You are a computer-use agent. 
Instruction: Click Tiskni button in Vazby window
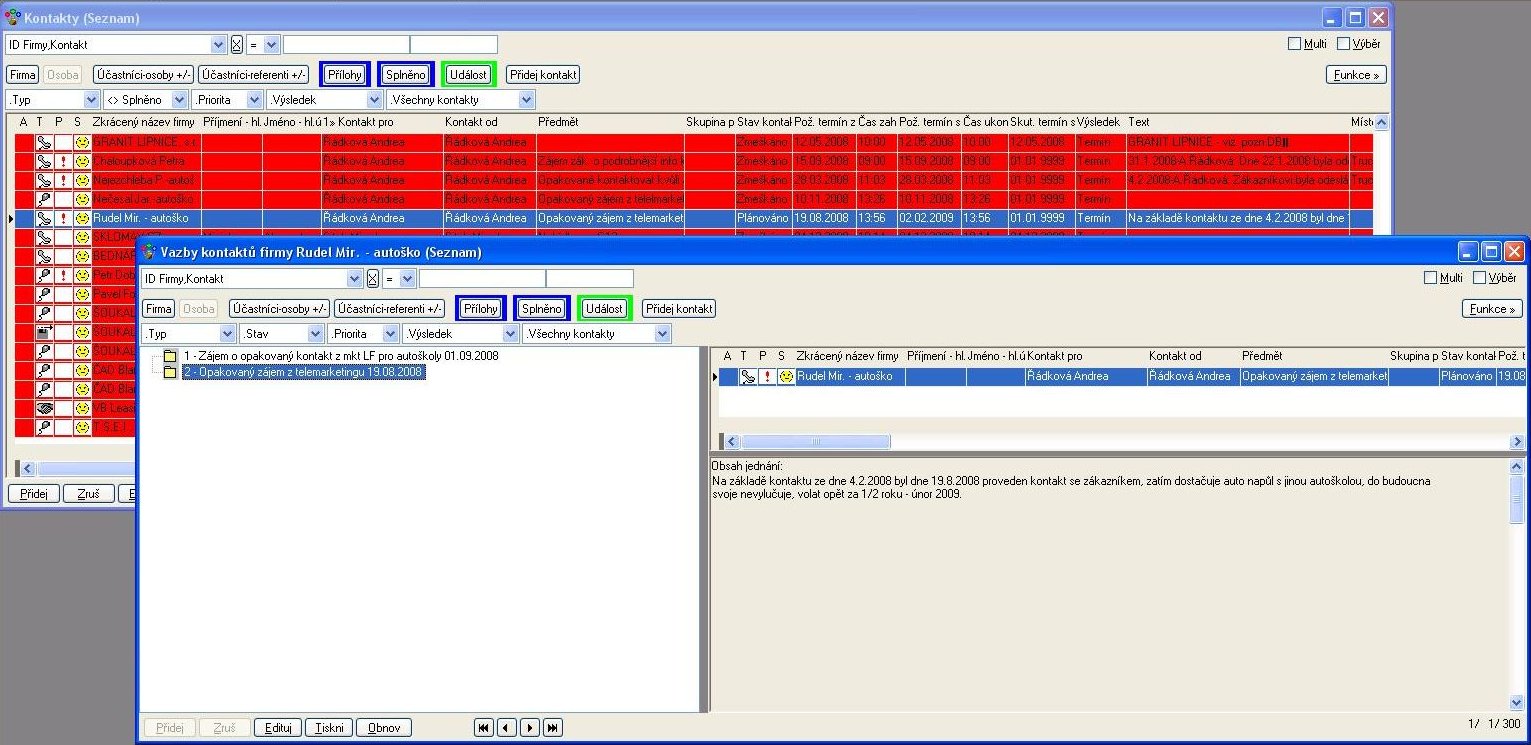329,728
